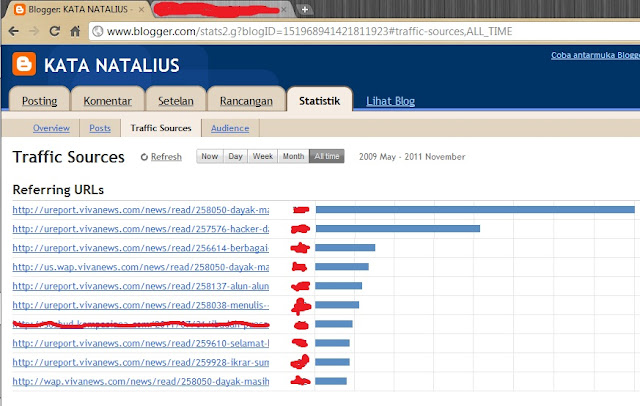640x406 pixels.
Task: Open the Posting tab
Action: tap(40, 101)
